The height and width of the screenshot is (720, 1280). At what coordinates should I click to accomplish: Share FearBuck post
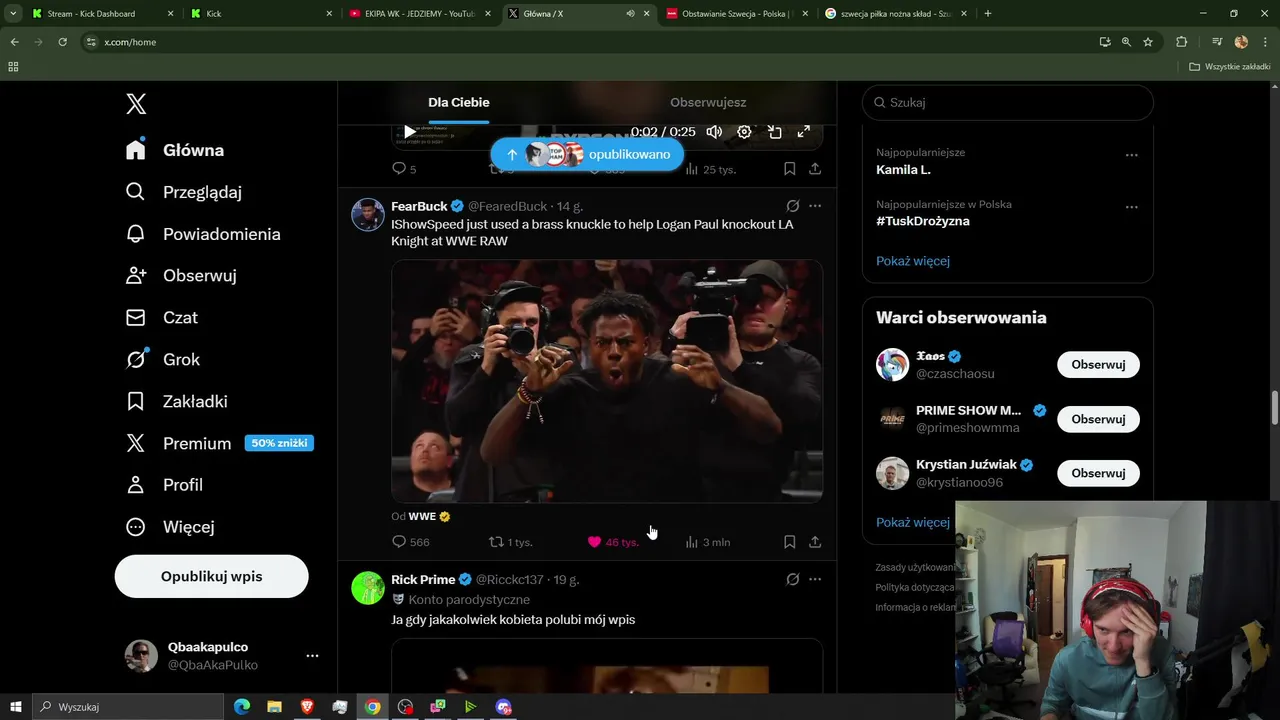[x=815, y=542]
